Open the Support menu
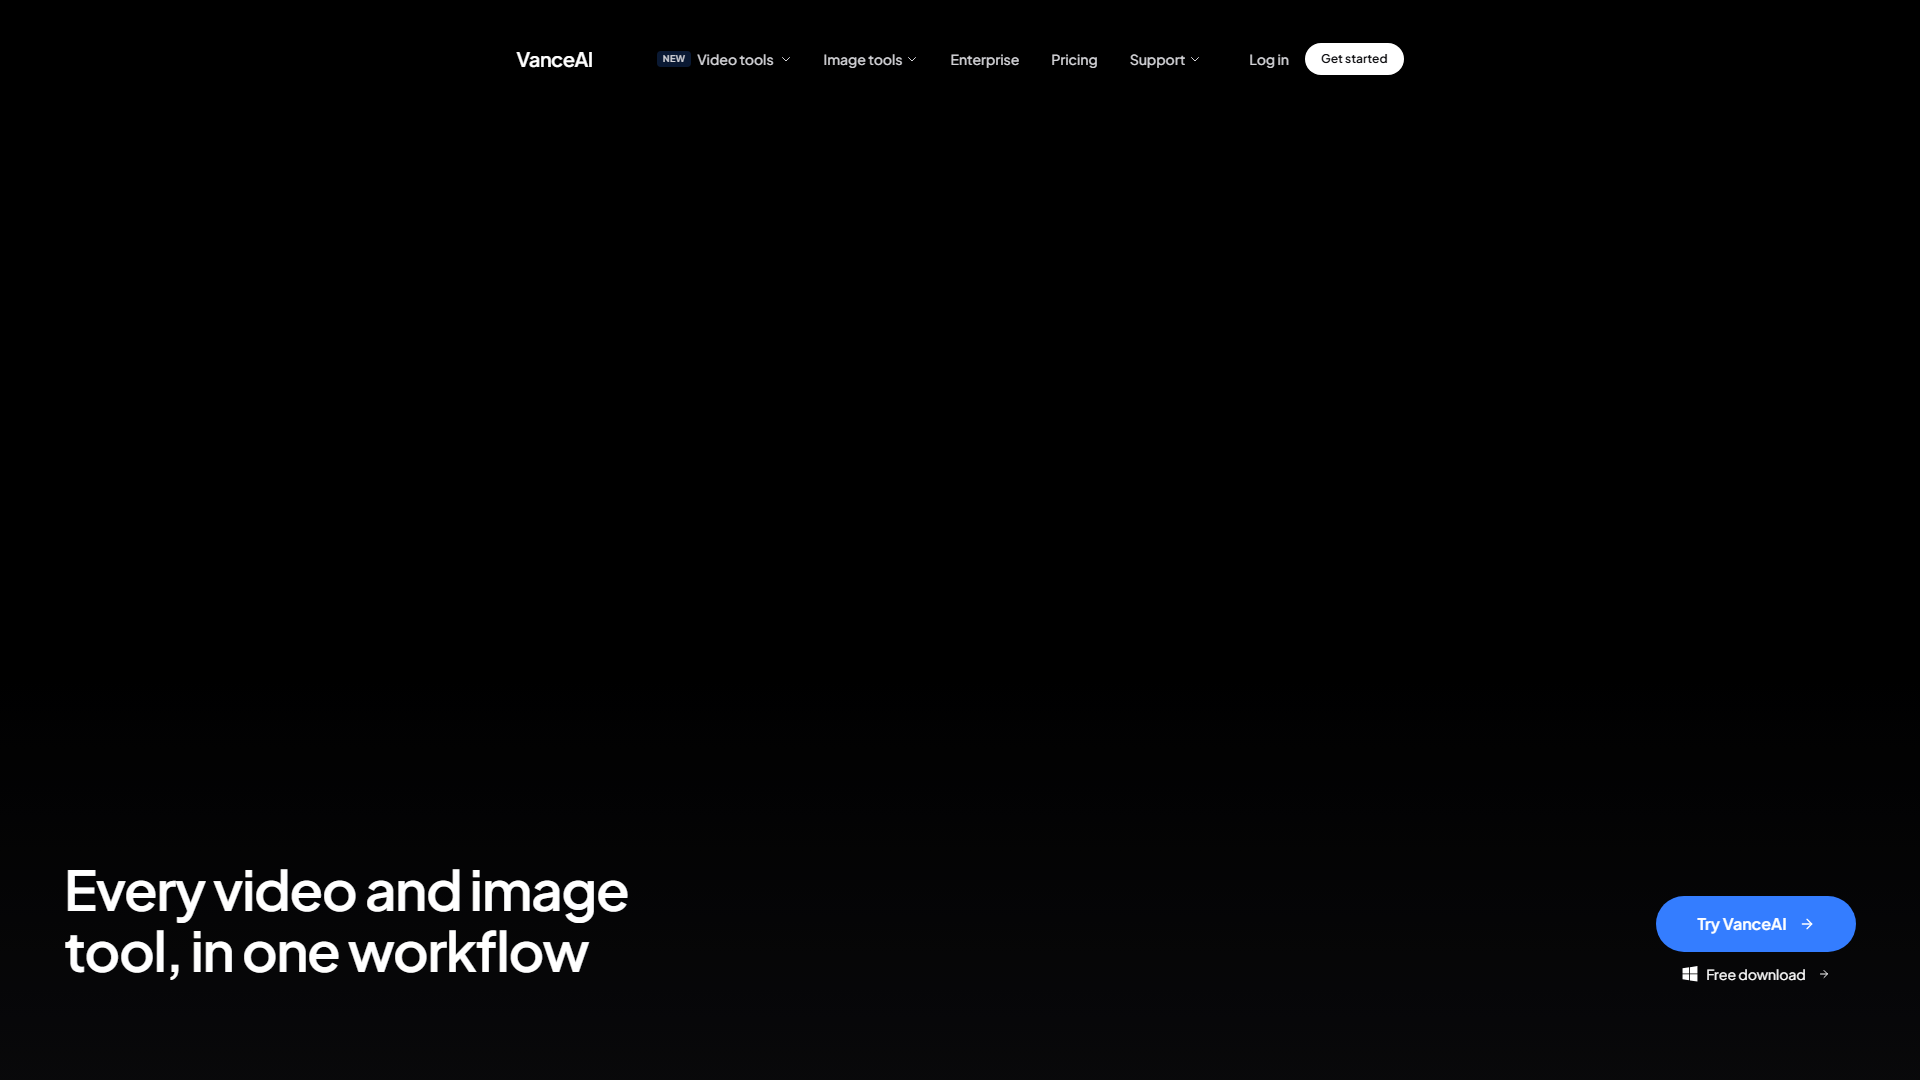This screenshot has width=1920, height=1080. click(x=1157, y=60)
